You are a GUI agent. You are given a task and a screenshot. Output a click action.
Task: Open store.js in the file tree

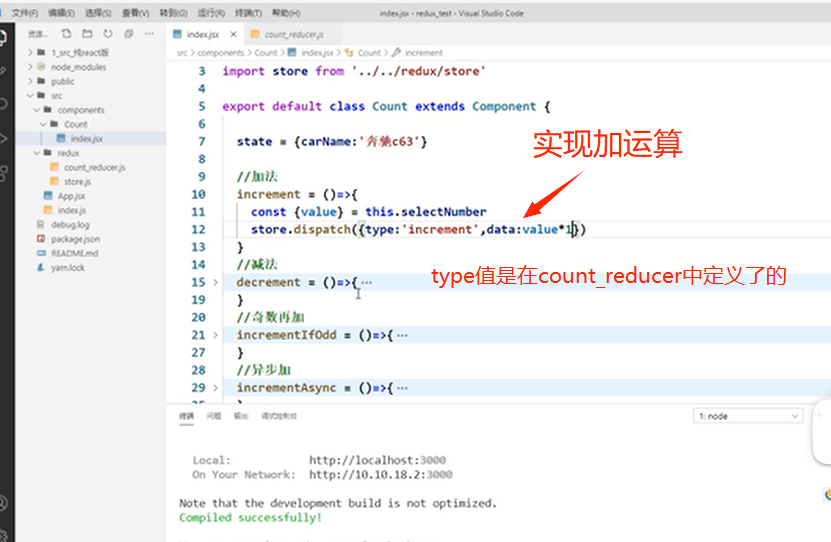tap(77, 182)
